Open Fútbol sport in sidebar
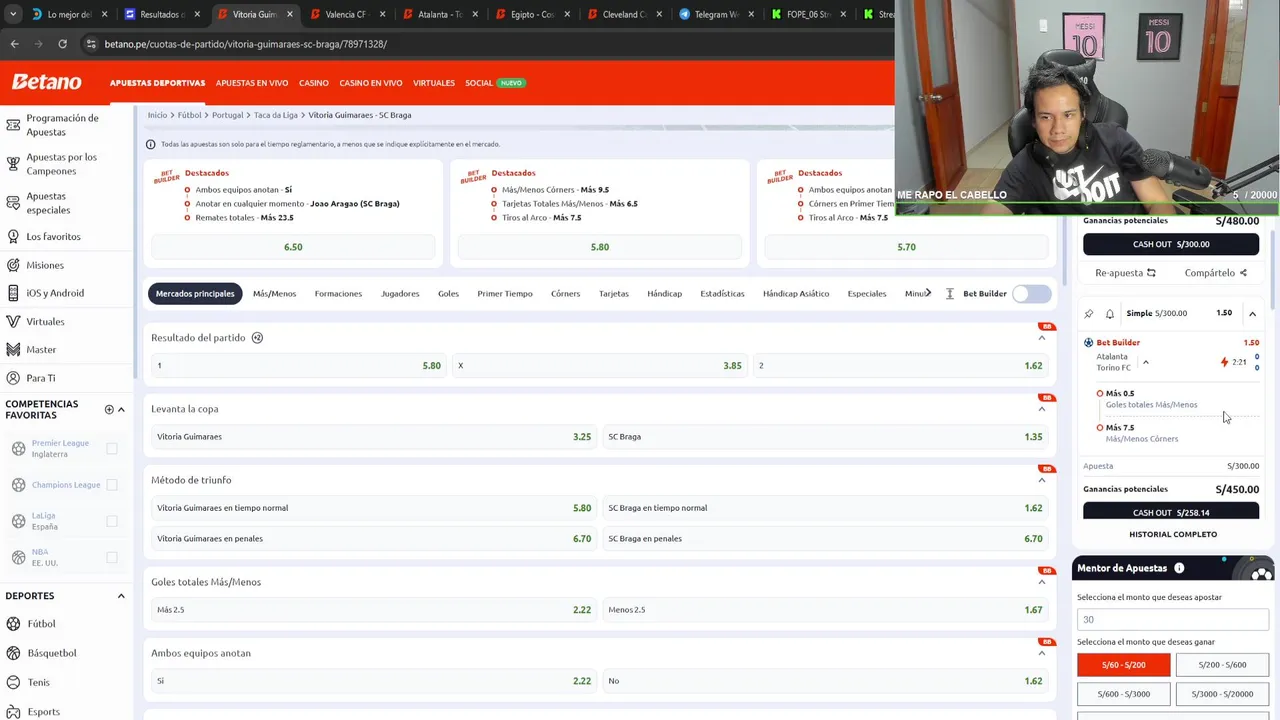Image resolution: width=1280 pixels, height=720 pixels. click(41, 624)
